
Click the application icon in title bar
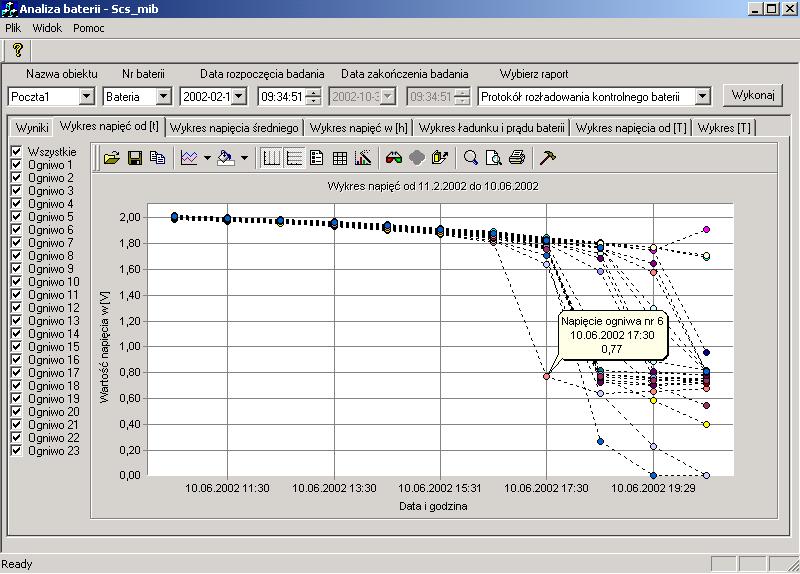pos(9,9)
